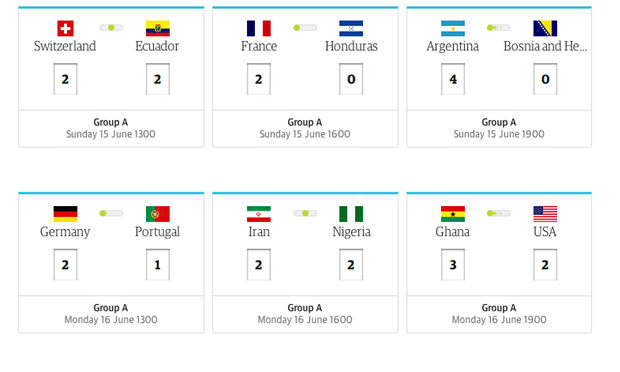Click the Portugal flag icon

(x=157, y=214)
